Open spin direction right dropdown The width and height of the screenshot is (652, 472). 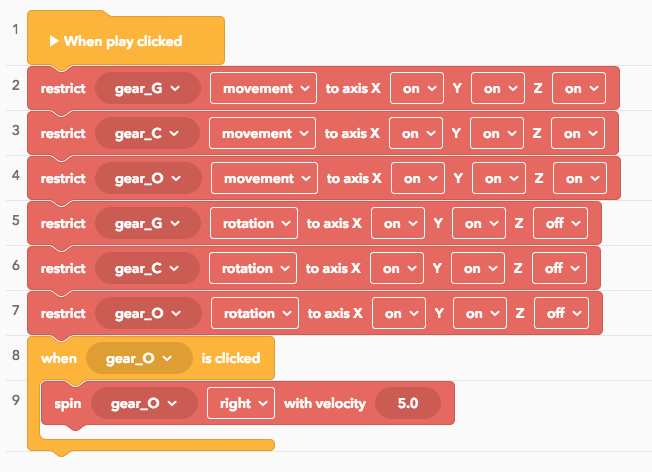[241, 403]
